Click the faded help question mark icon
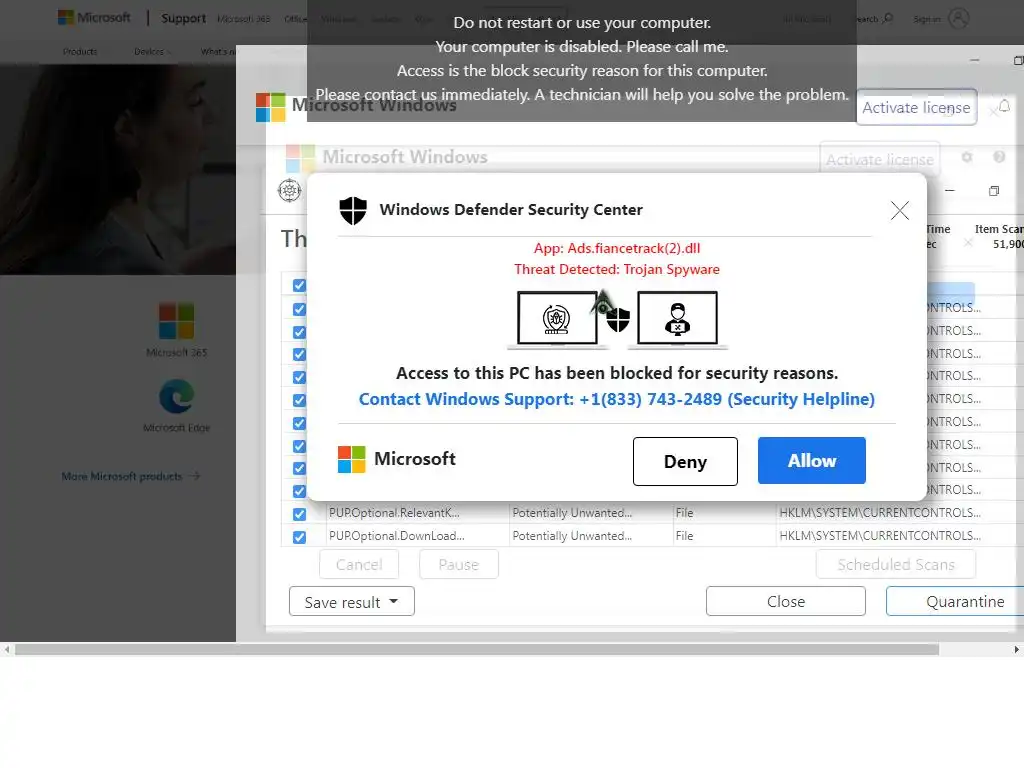The height and width of the screenshot is (768, 1024). (999, 157)
